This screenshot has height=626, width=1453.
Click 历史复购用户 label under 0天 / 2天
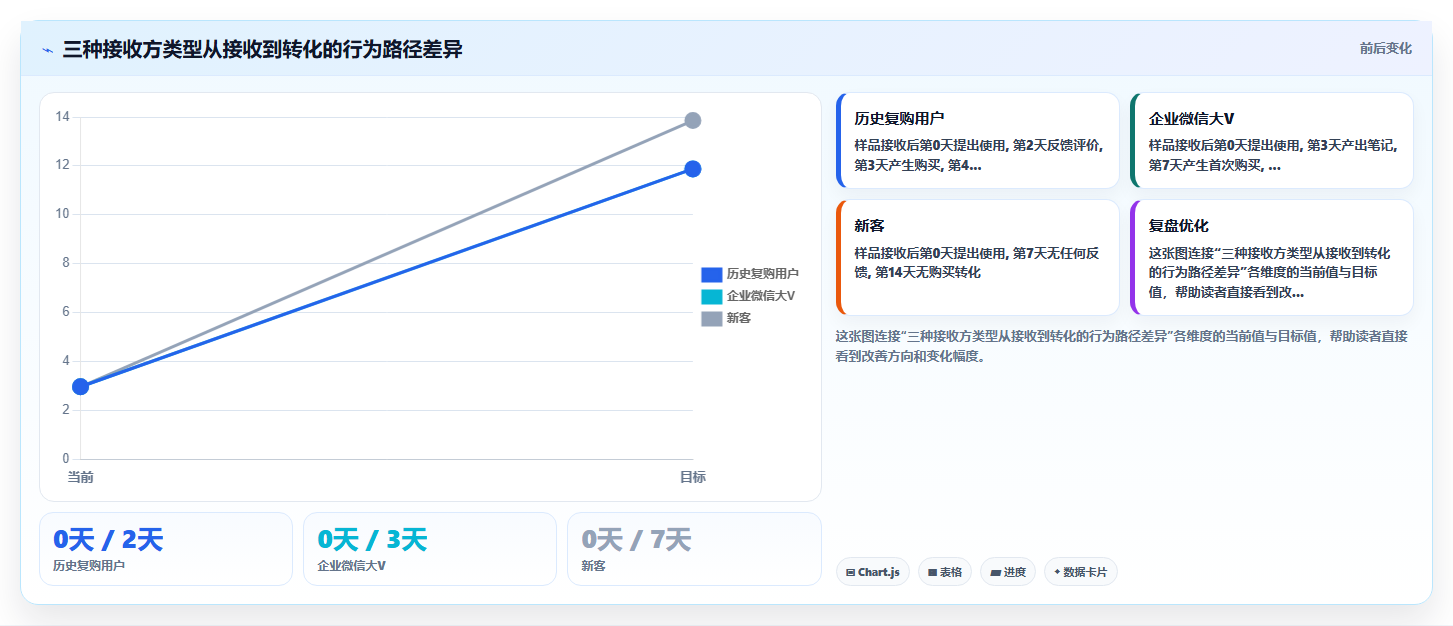click(89, 566)
